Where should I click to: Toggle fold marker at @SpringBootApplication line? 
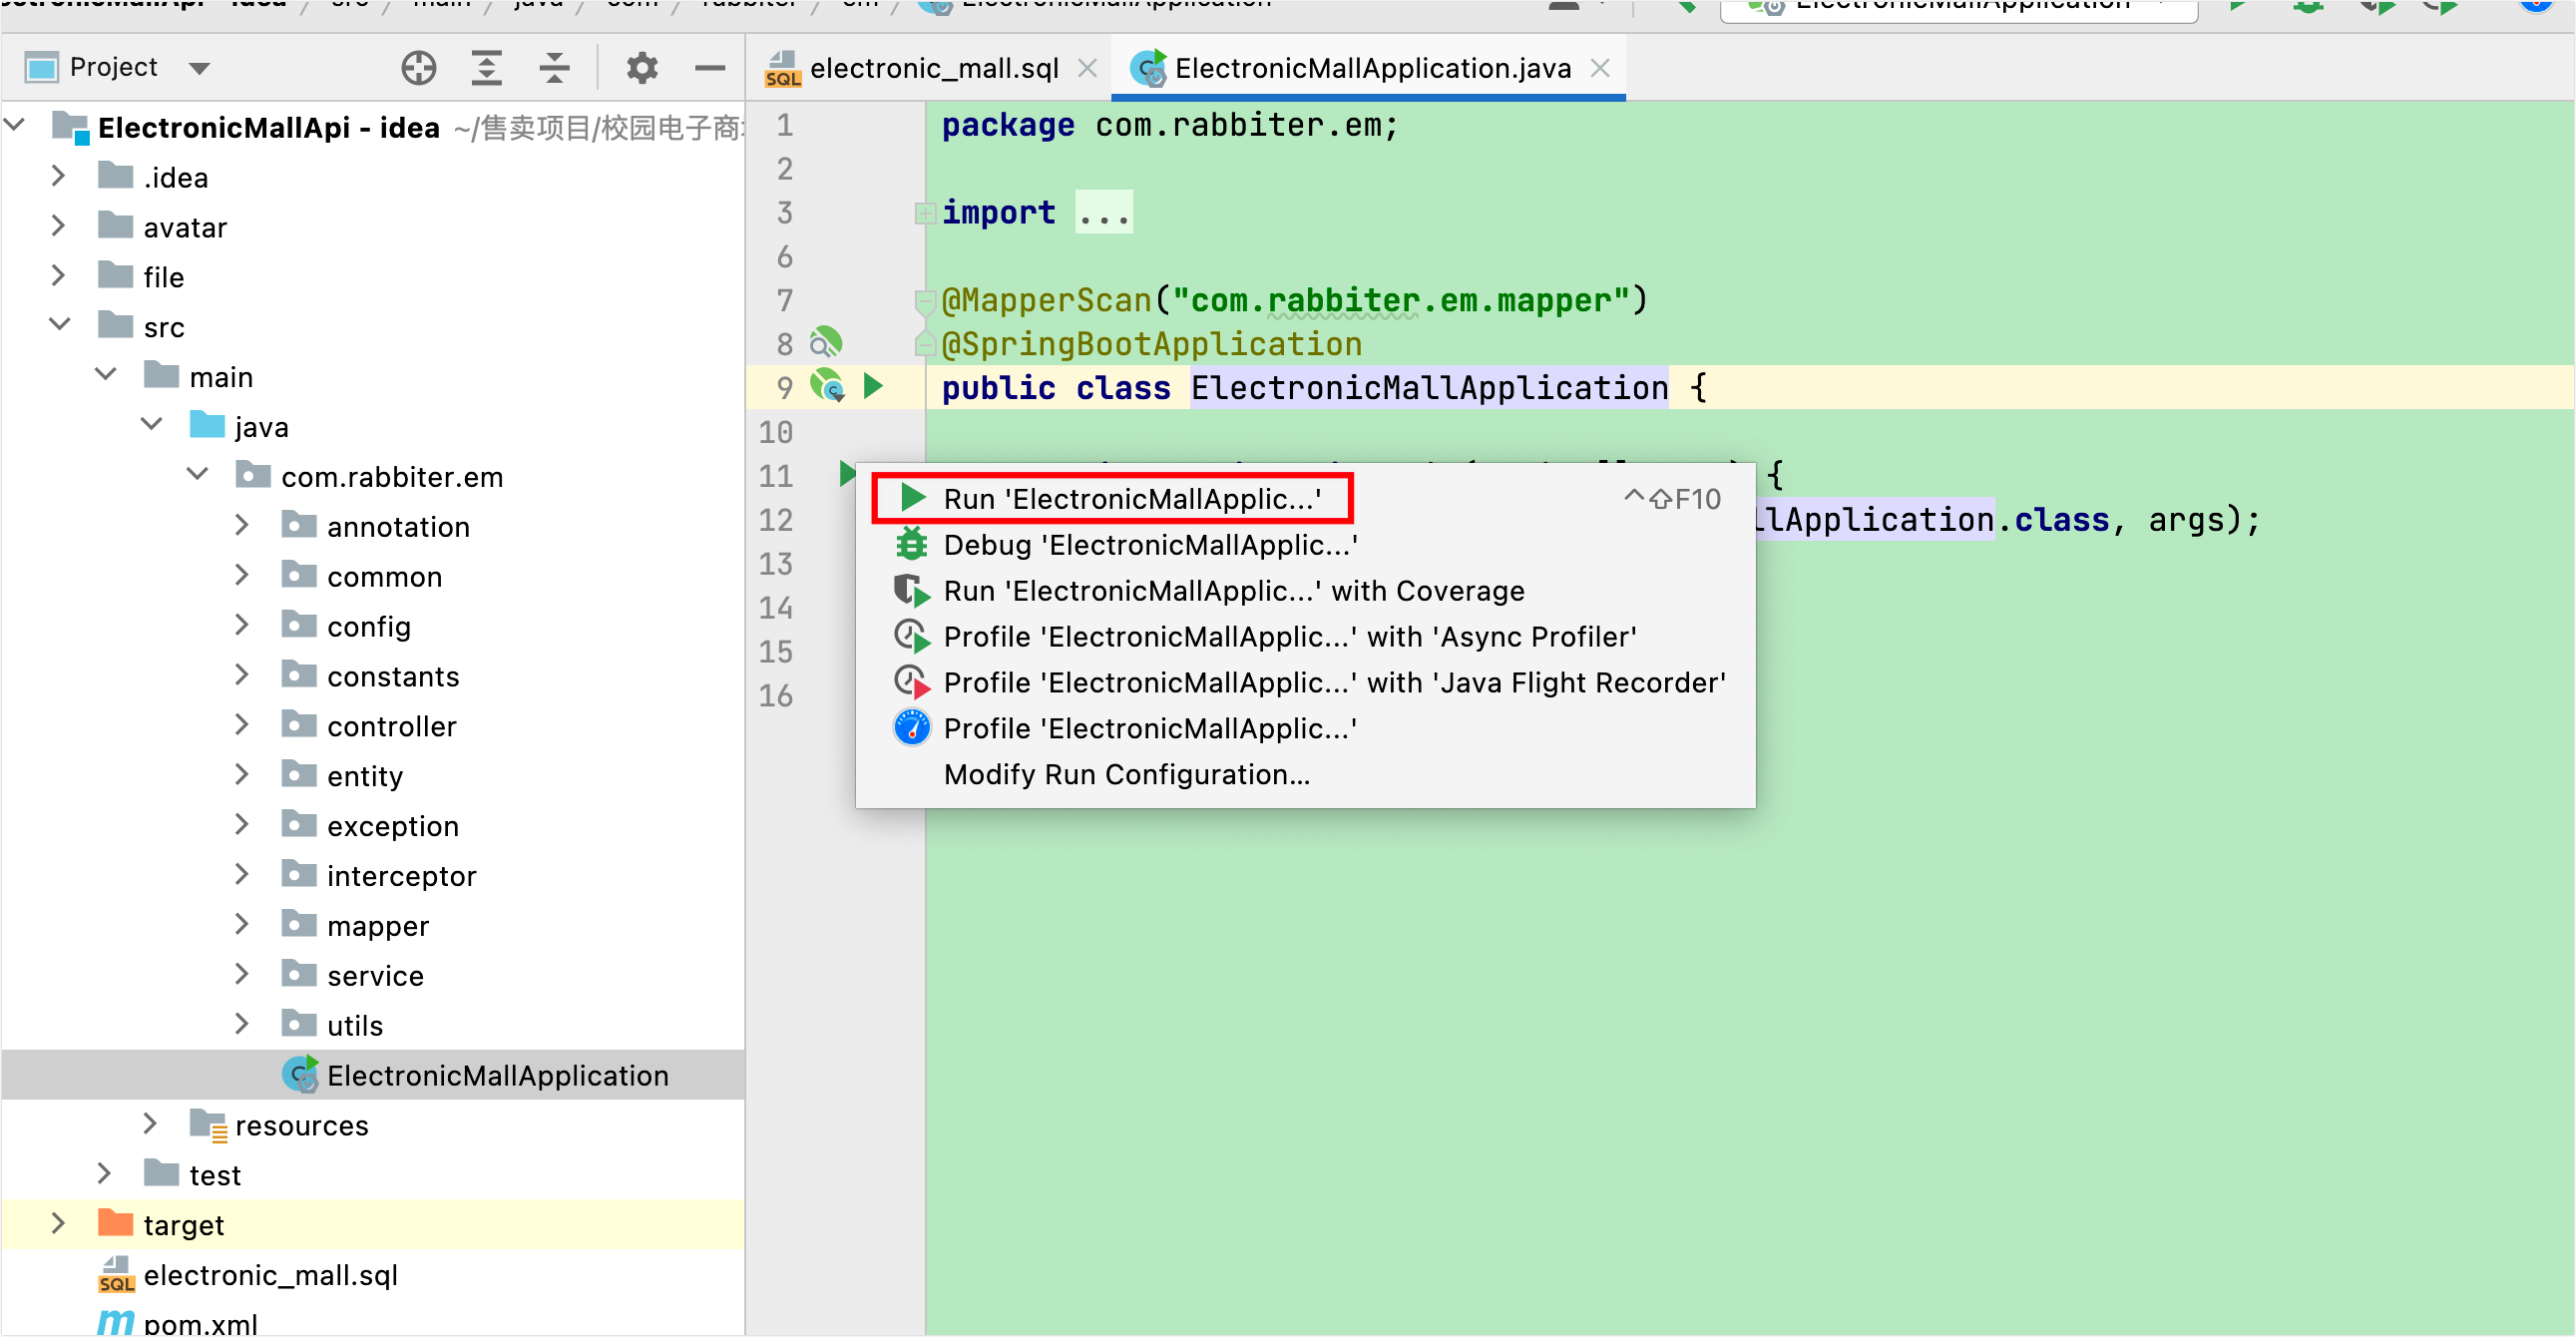pyautogui.click(x=924, y=343)
